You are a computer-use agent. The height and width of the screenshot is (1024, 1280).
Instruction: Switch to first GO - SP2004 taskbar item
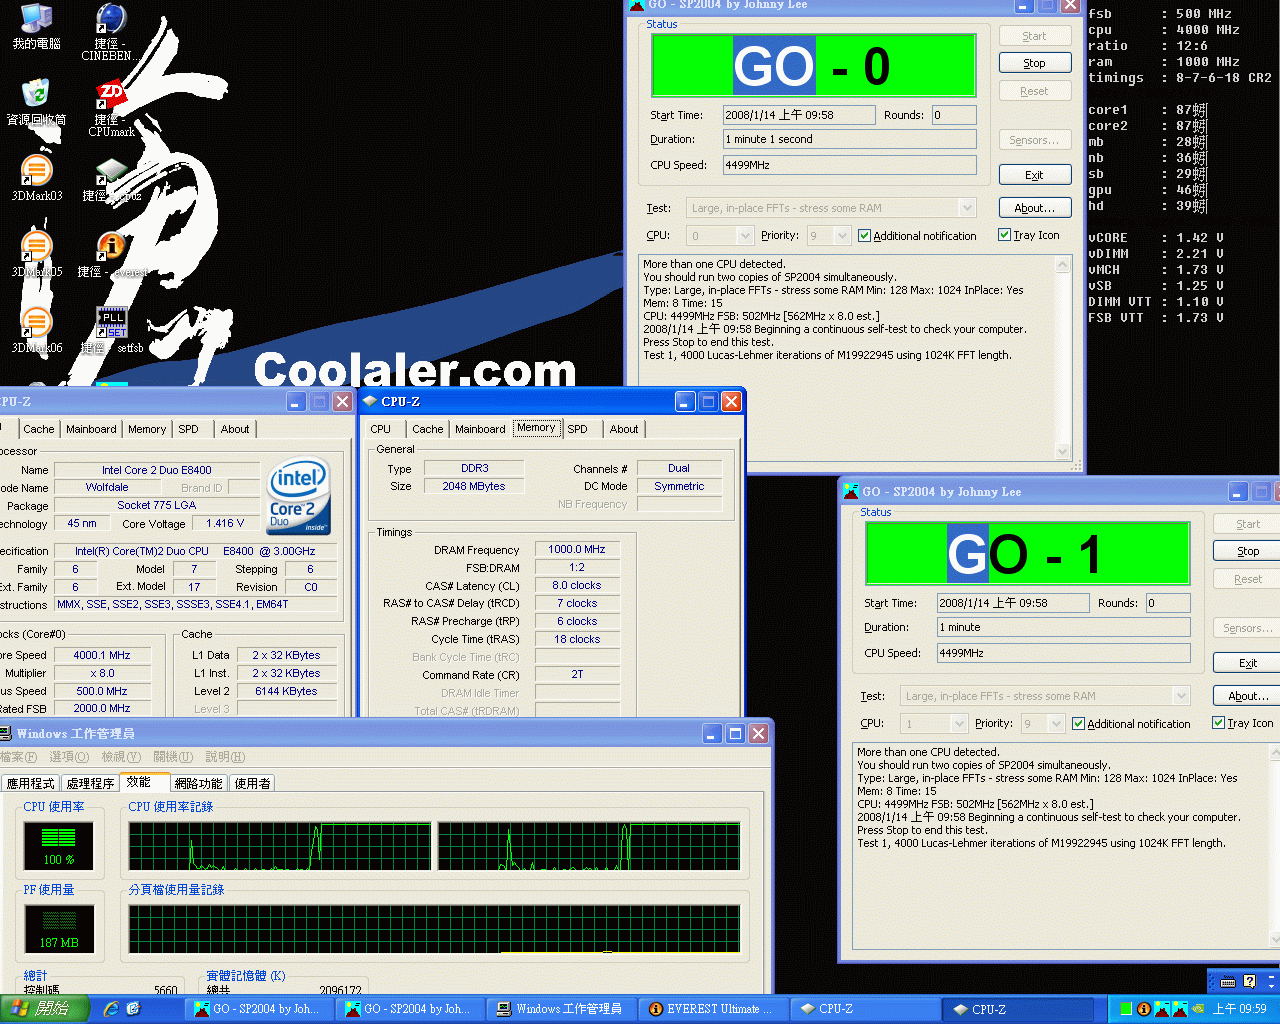[257, 1009]
